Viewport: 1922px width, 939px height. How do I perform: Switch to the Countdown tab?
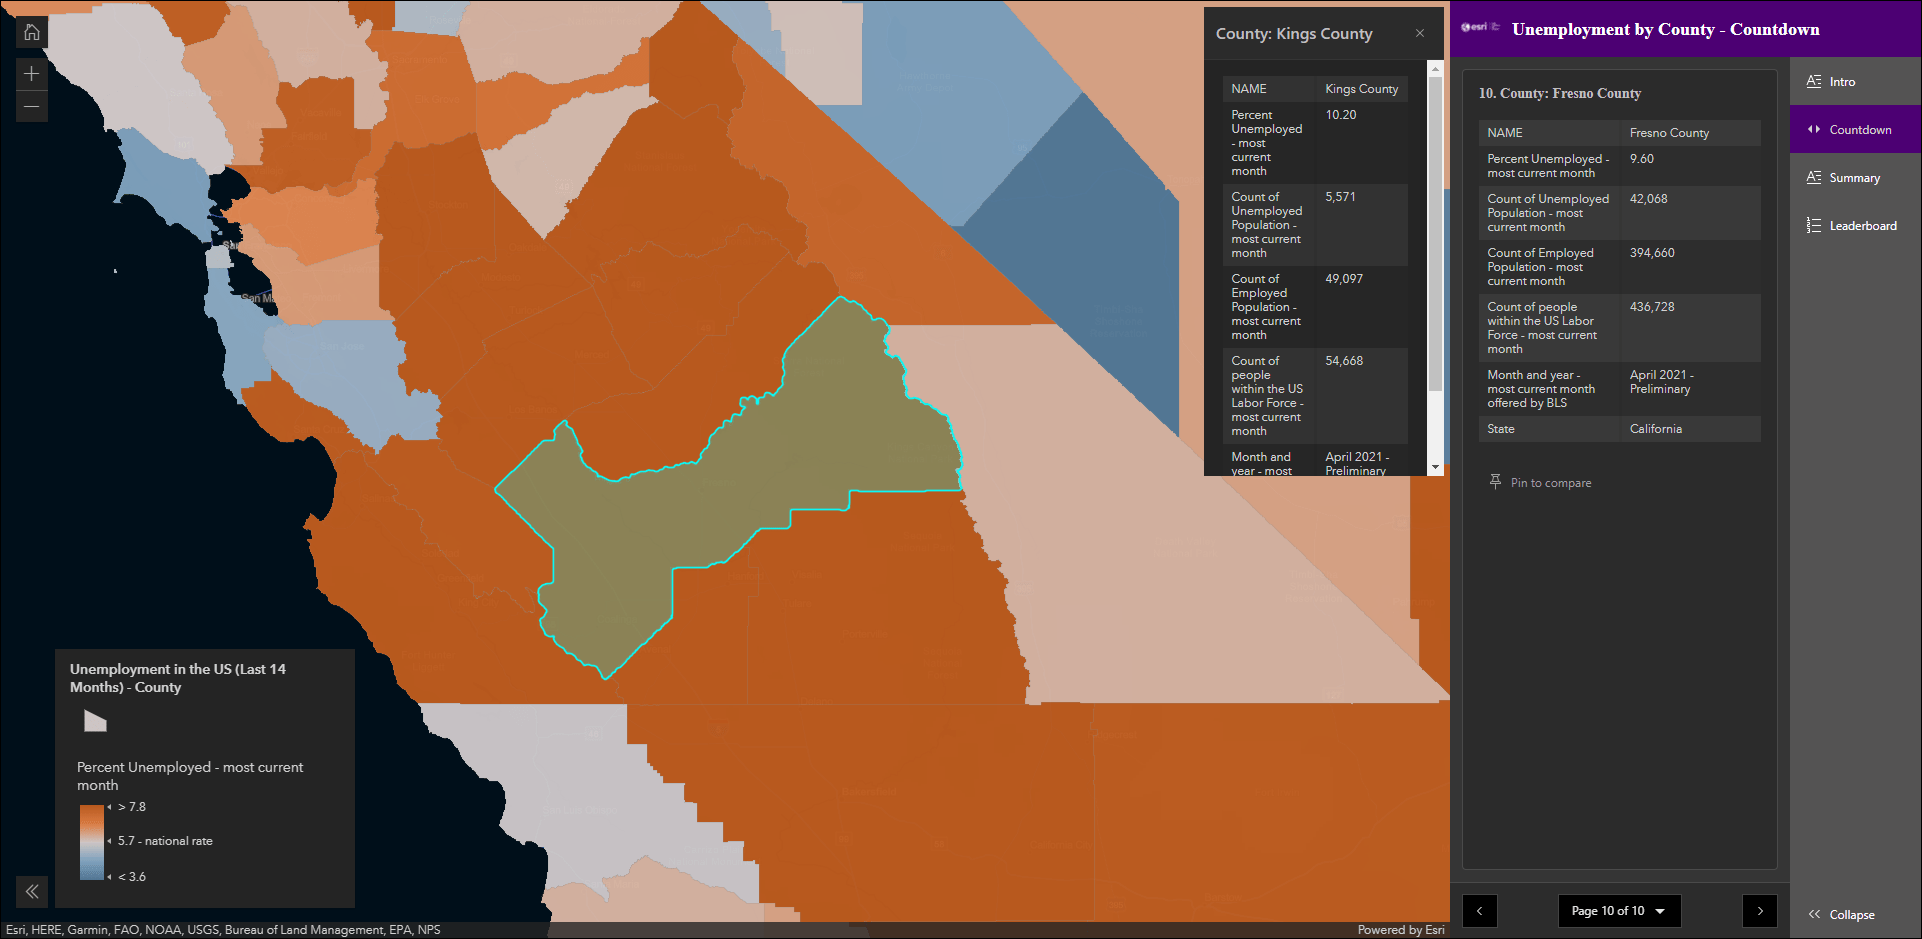click(x=1855, y=130)
